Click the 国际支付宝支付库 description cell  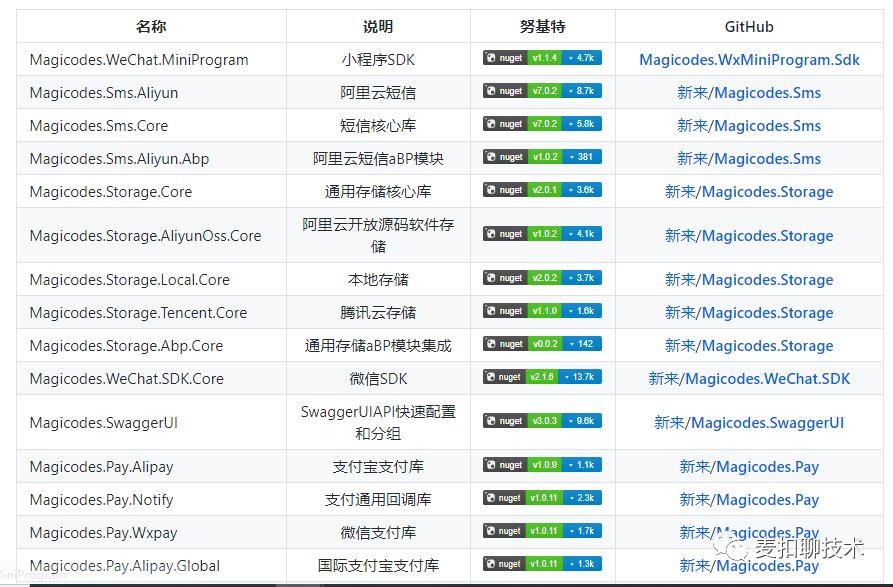(x=378, y=565)
